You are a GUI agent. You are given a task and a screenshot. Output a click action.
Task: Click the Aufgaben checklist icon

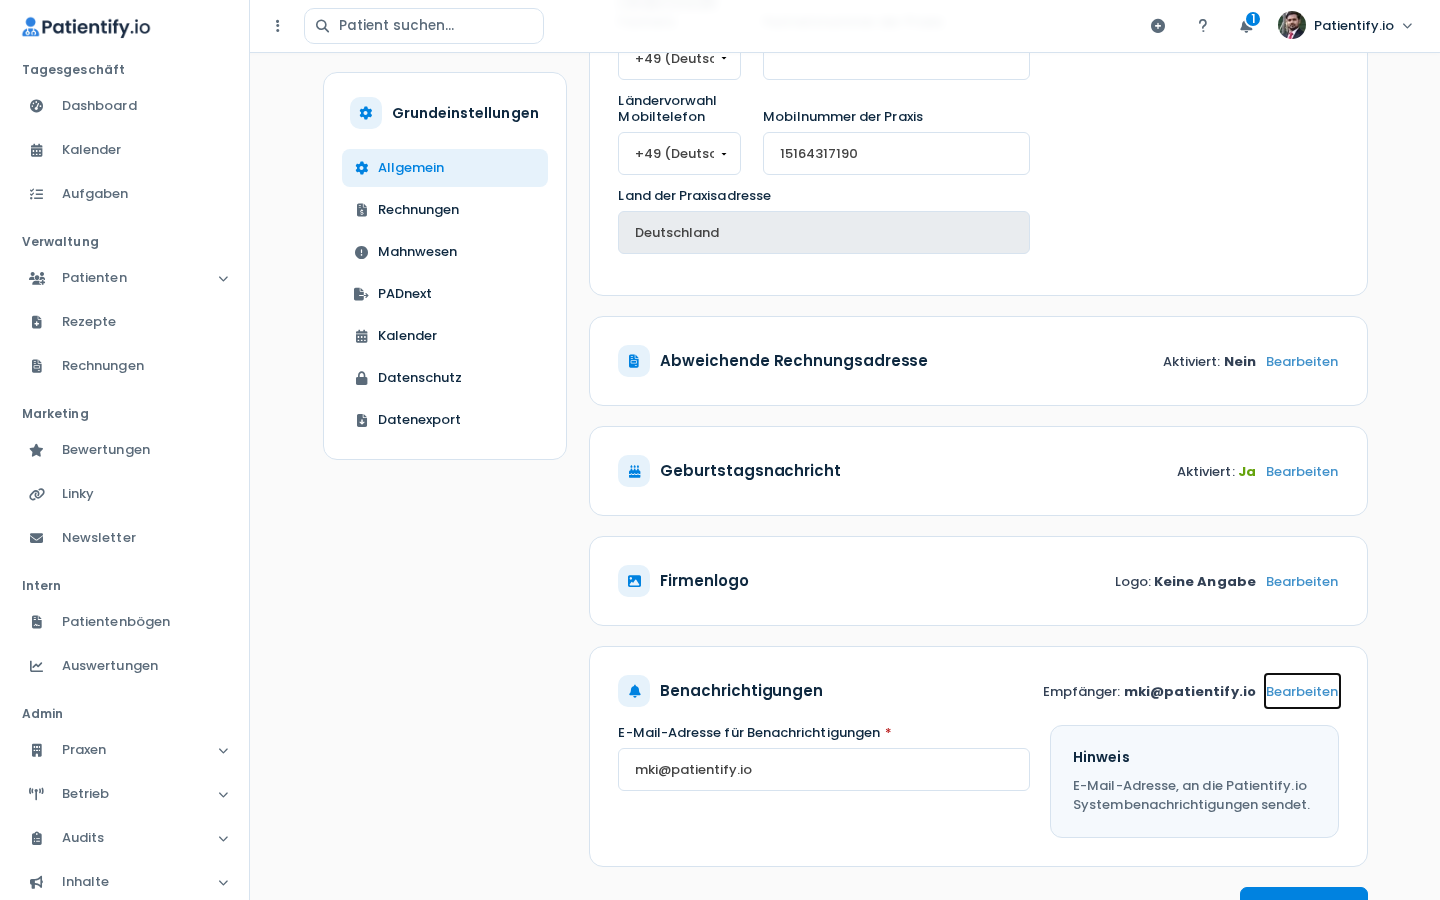[37, 194]
